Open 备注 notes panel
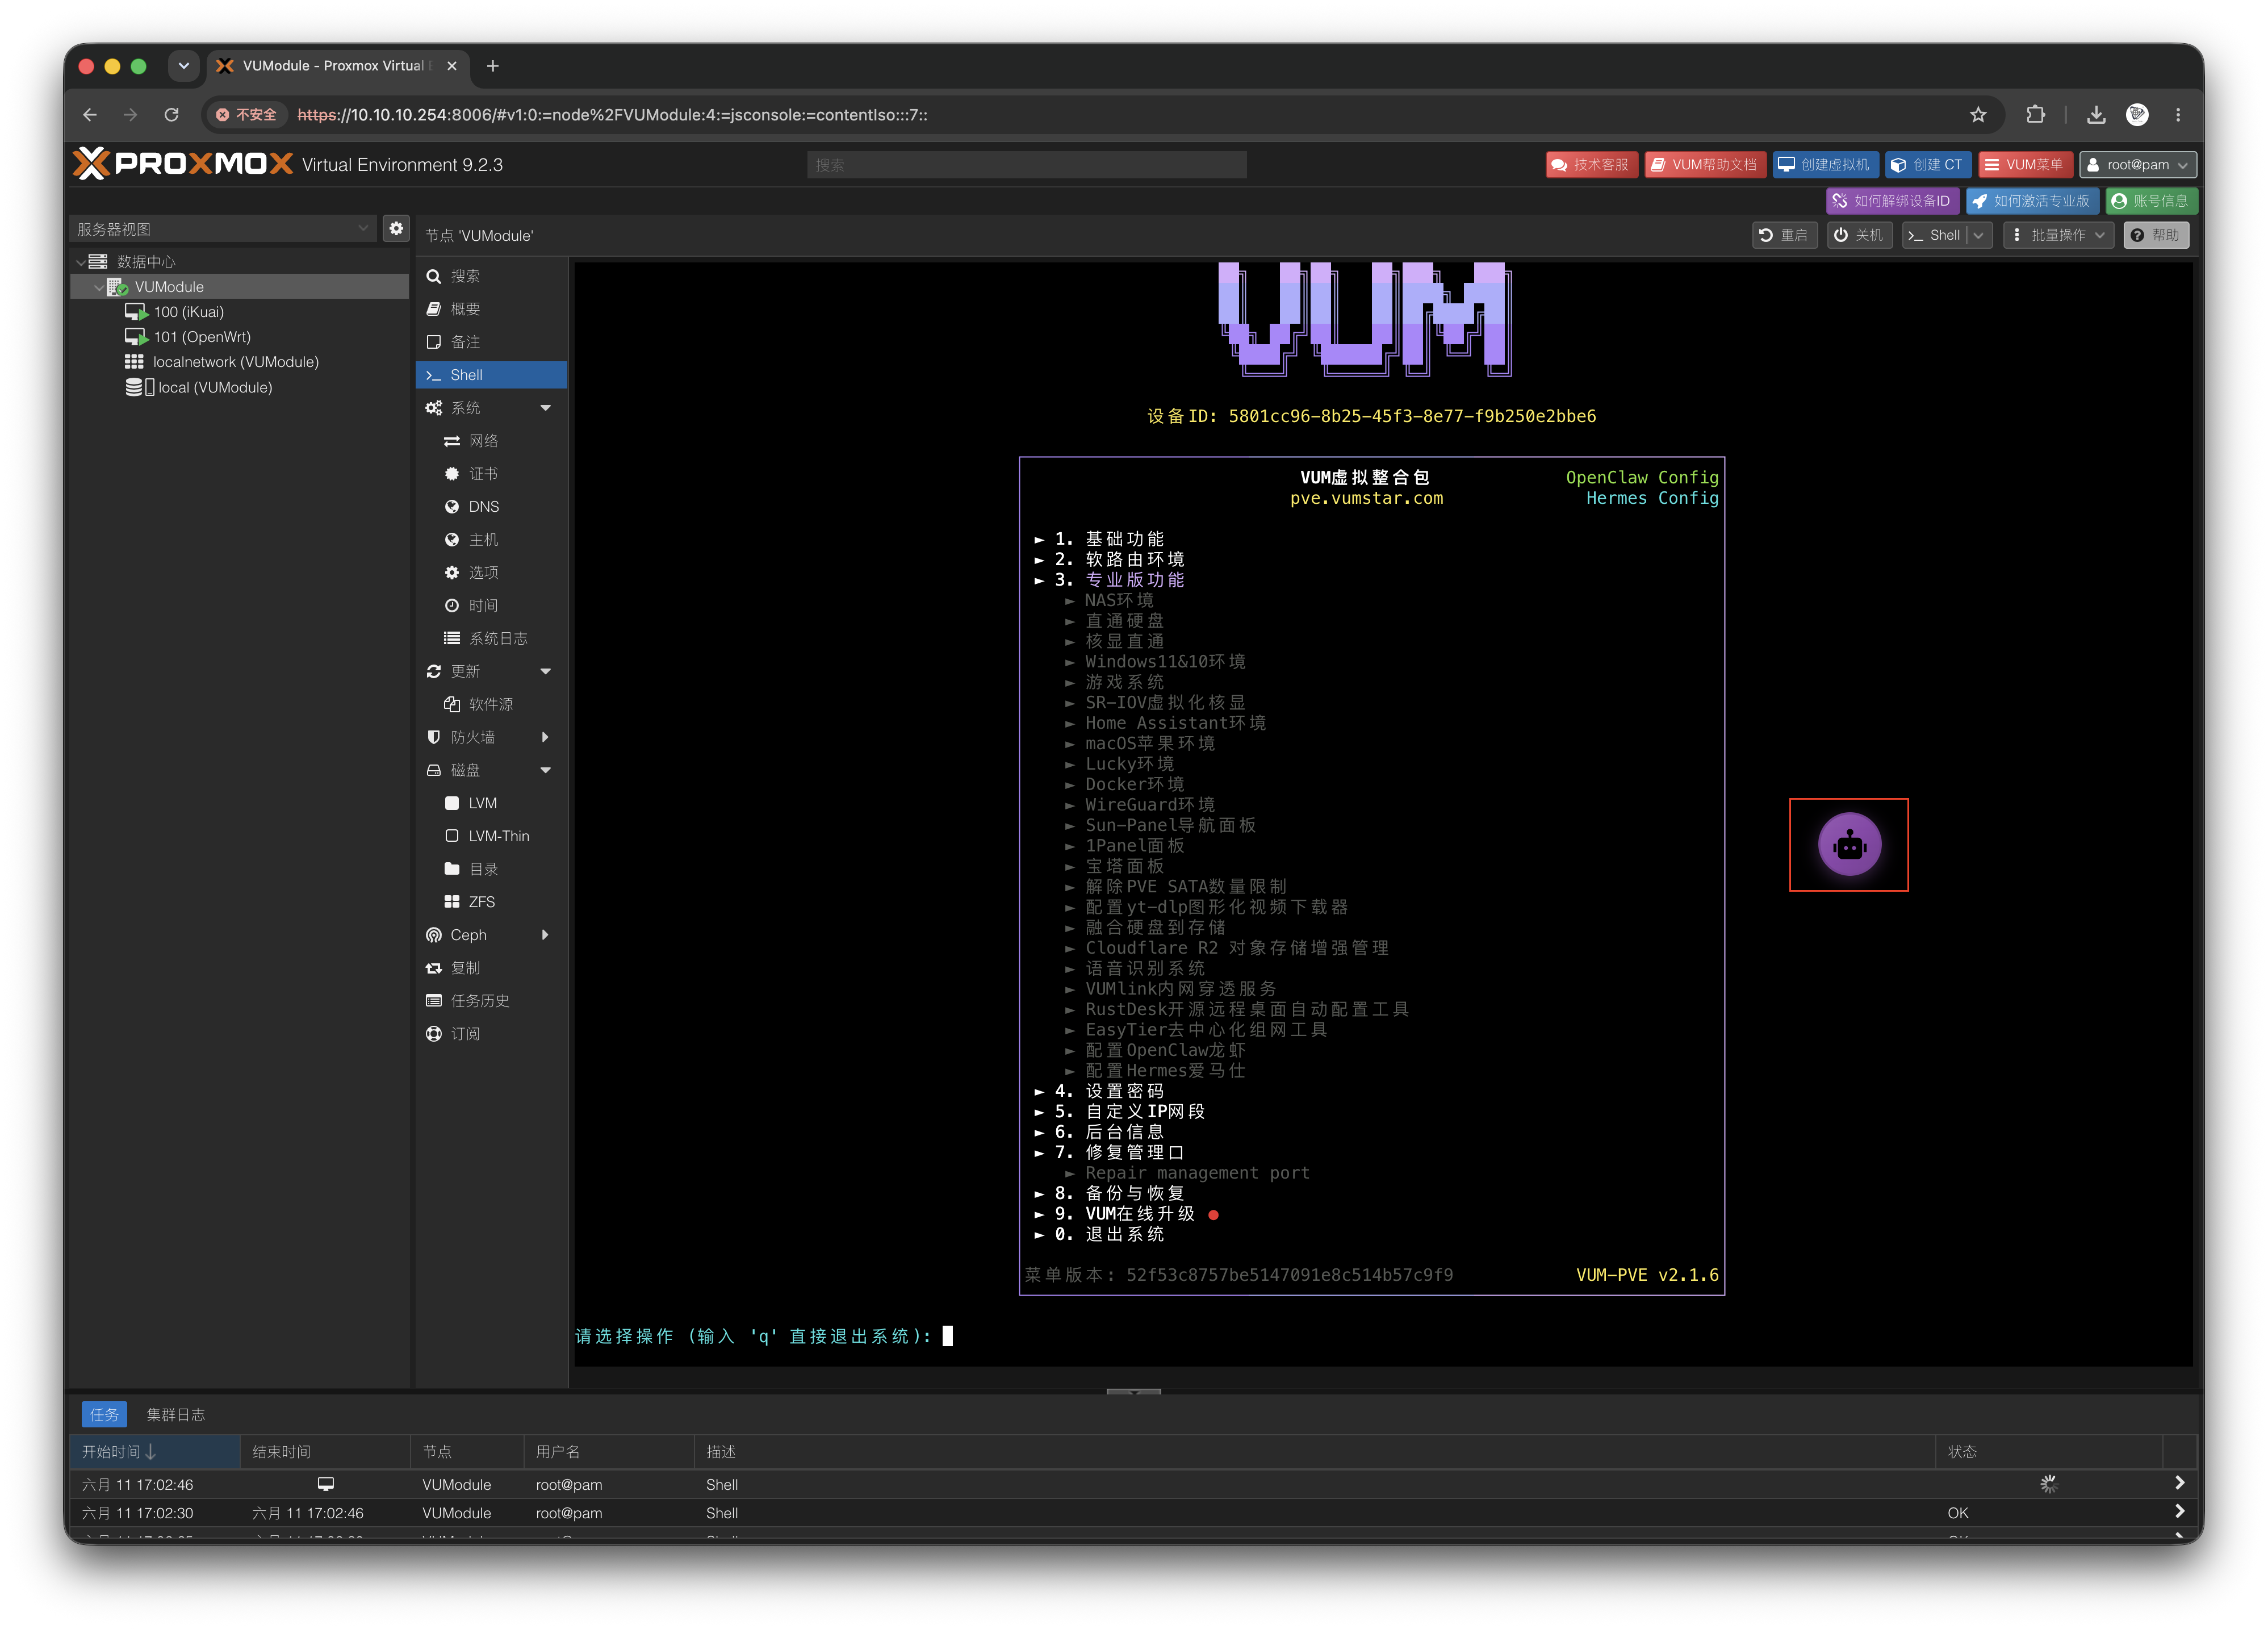This screenshot has width=2268, height=1629. tap(491, 342)
